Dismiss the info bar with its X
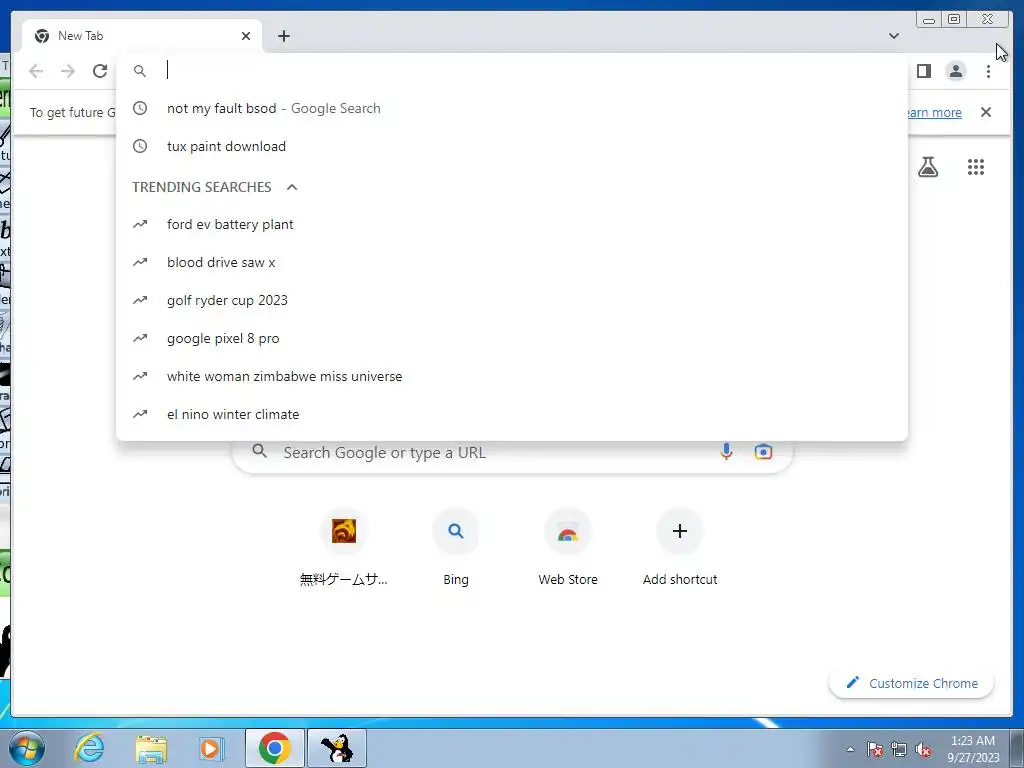The width and height of the screenshot is (1024, 768). (x=985, y=112)
